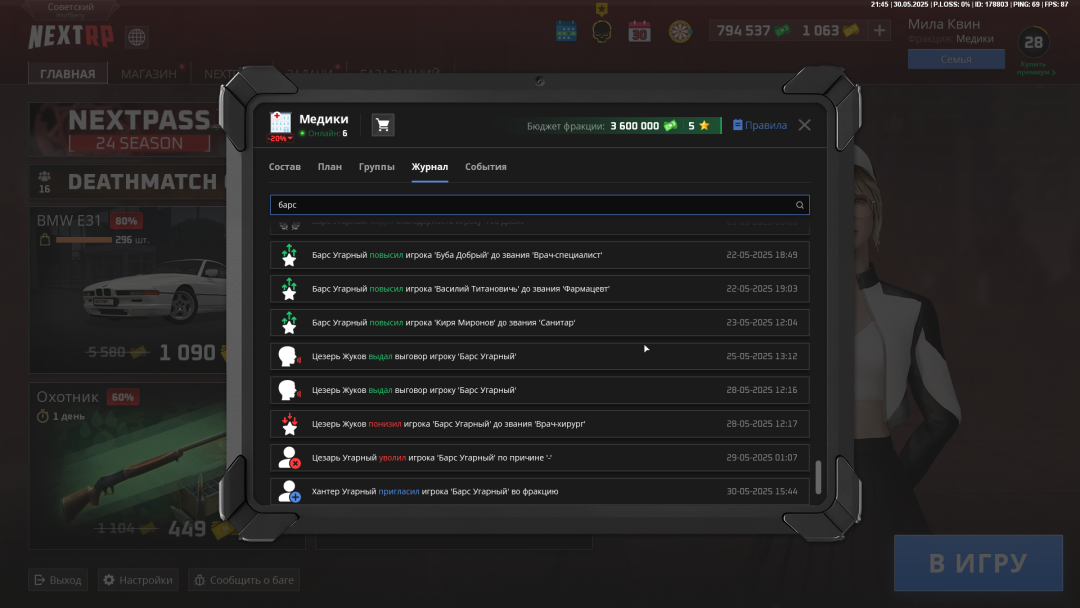Viewport: 1080px width, 608px height.
Task: Close the faction panel with the X
Action: pos(804,125)
